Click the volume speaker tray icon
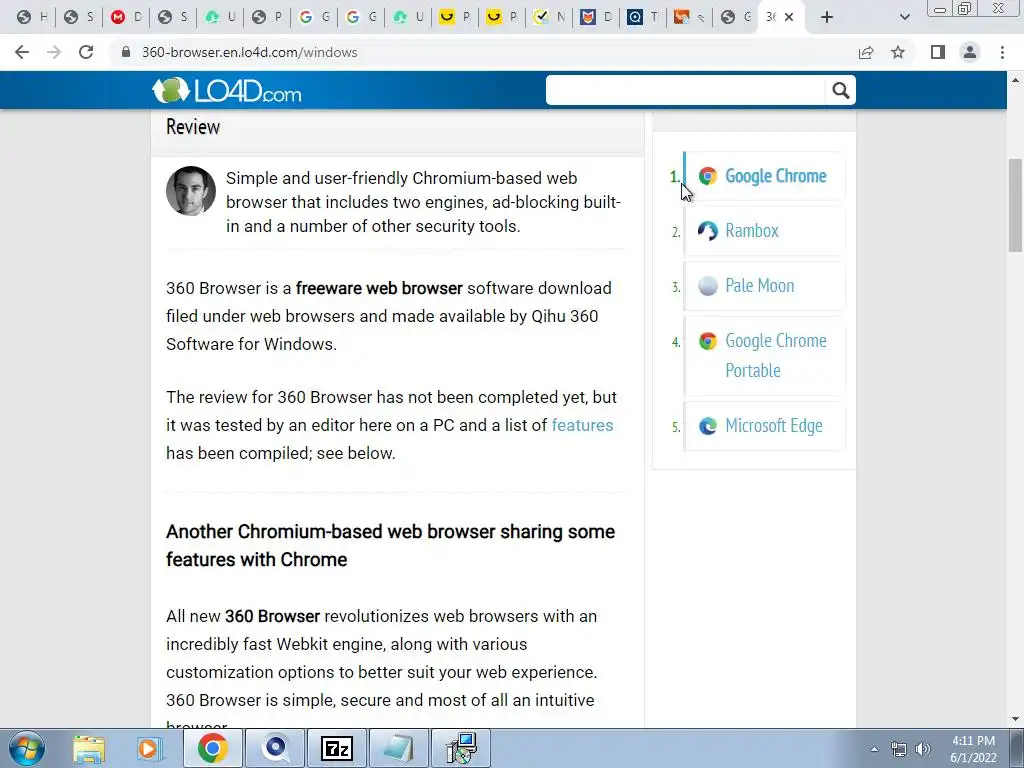This screenshot has width=1024, height=768. [922, 749]
